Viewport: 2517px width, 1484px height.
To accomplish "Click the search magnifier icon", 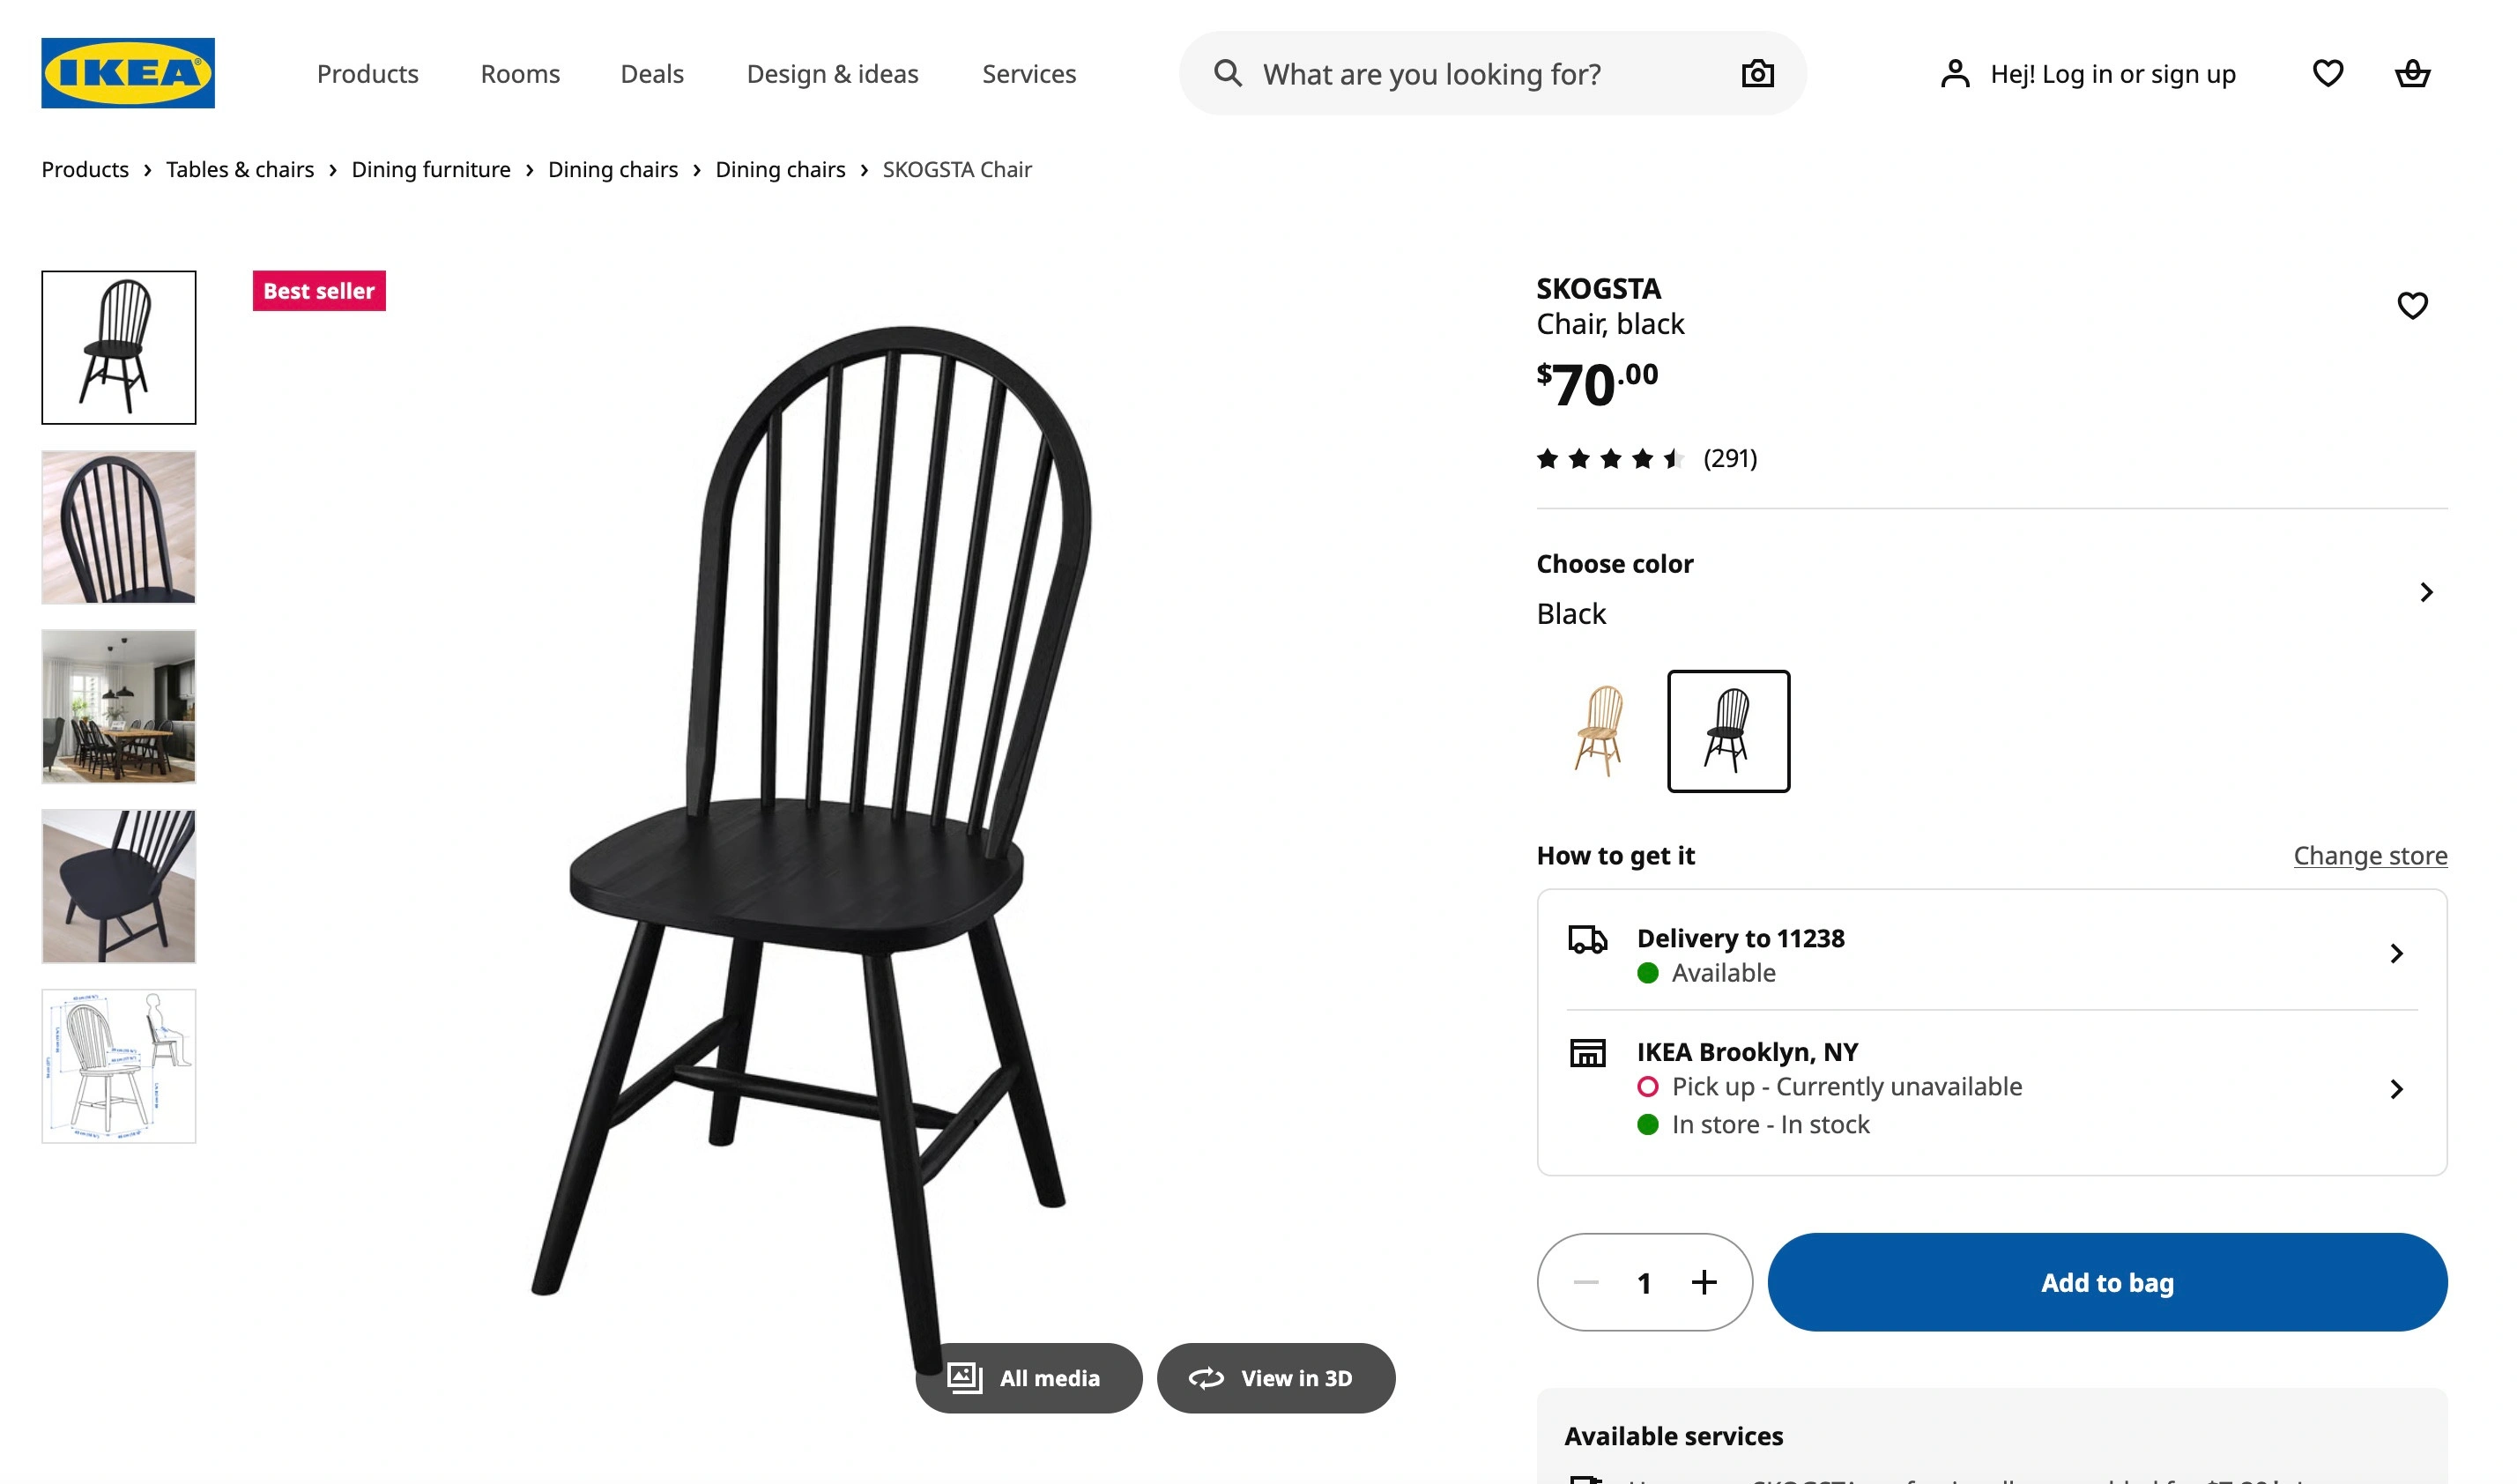I will (1227, 74).
